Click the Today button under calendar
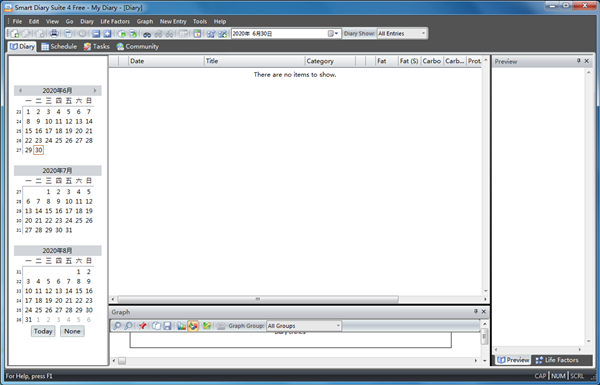Image resolution: width=600 pixels, height=385 pixels. tap(43, 331)
